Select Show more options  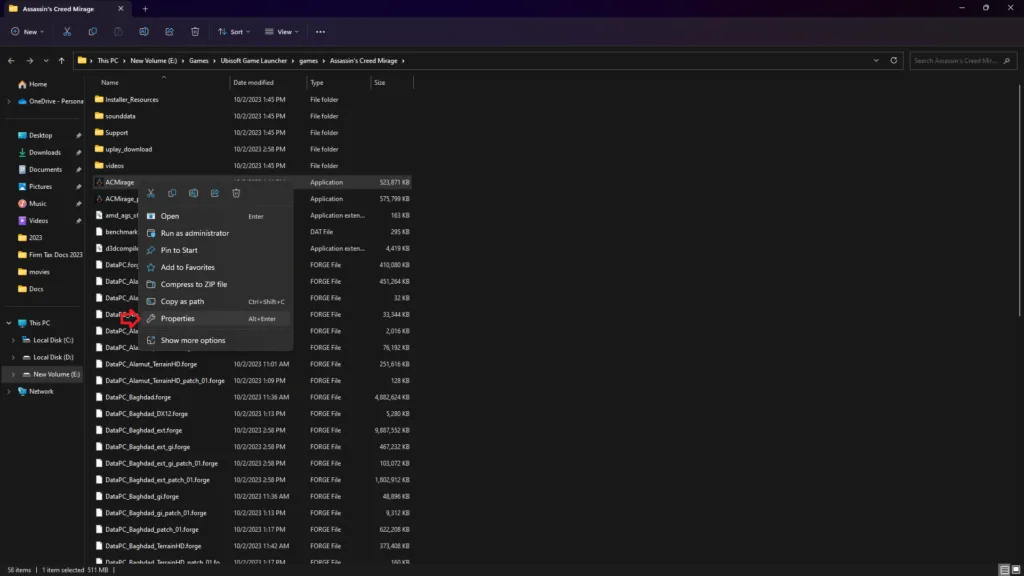click(x=215, y=340)
